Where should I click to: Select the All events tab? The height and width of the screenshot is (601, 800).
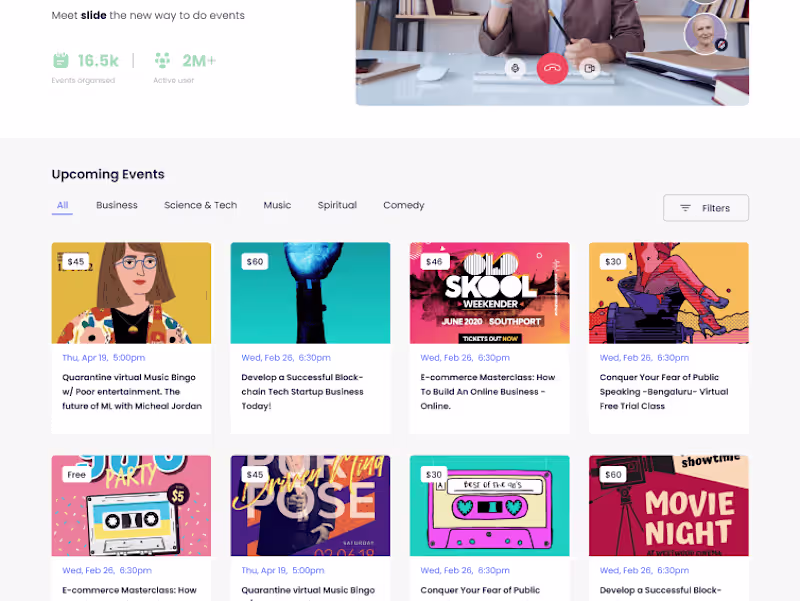coord(62,205)
